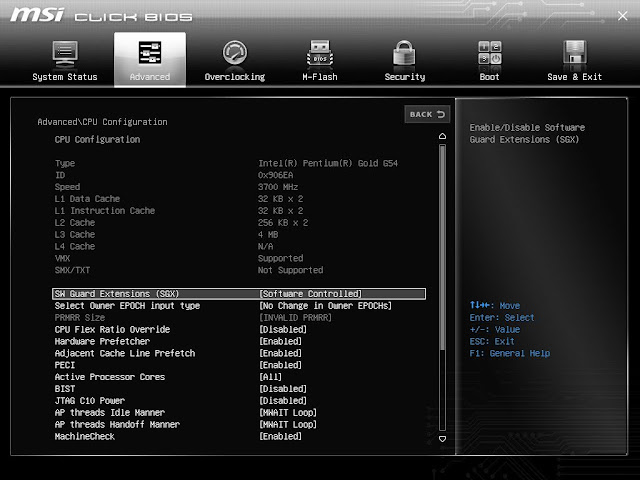
Task: Select Adjacent Cache Line Prefetch option
Action: tap(125, 353)
